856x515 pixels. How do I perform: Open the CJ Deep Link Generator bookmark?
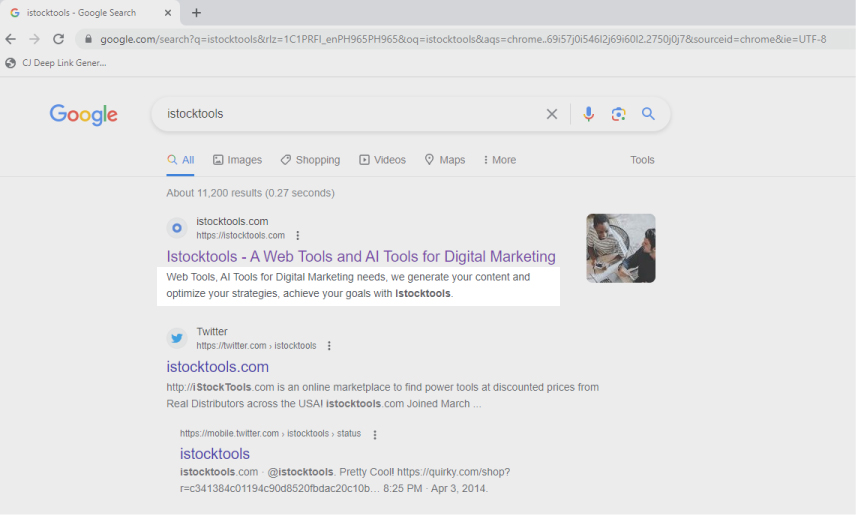pyautogui.click(x=56, y=63)
